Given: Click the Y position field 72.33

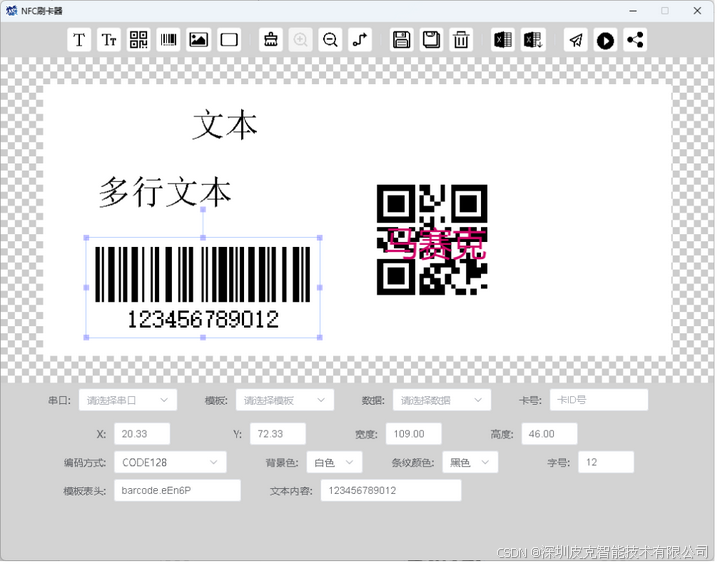Looking at the screenshot, I should pos(278,434).
